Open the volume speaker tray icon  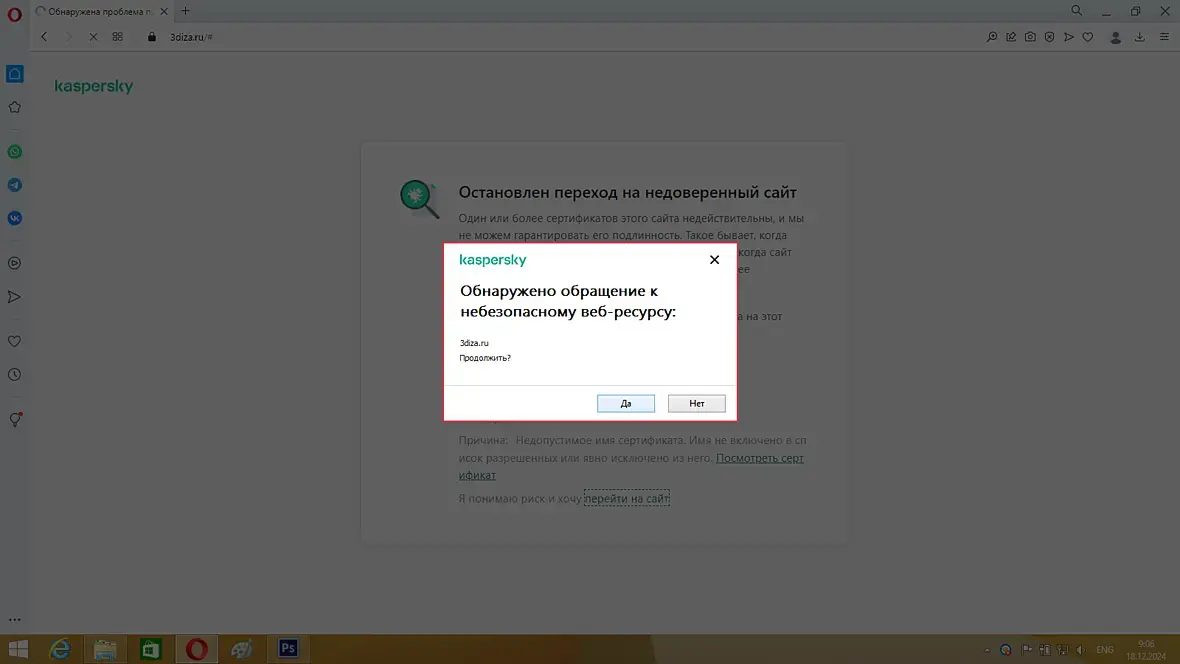1081,650
